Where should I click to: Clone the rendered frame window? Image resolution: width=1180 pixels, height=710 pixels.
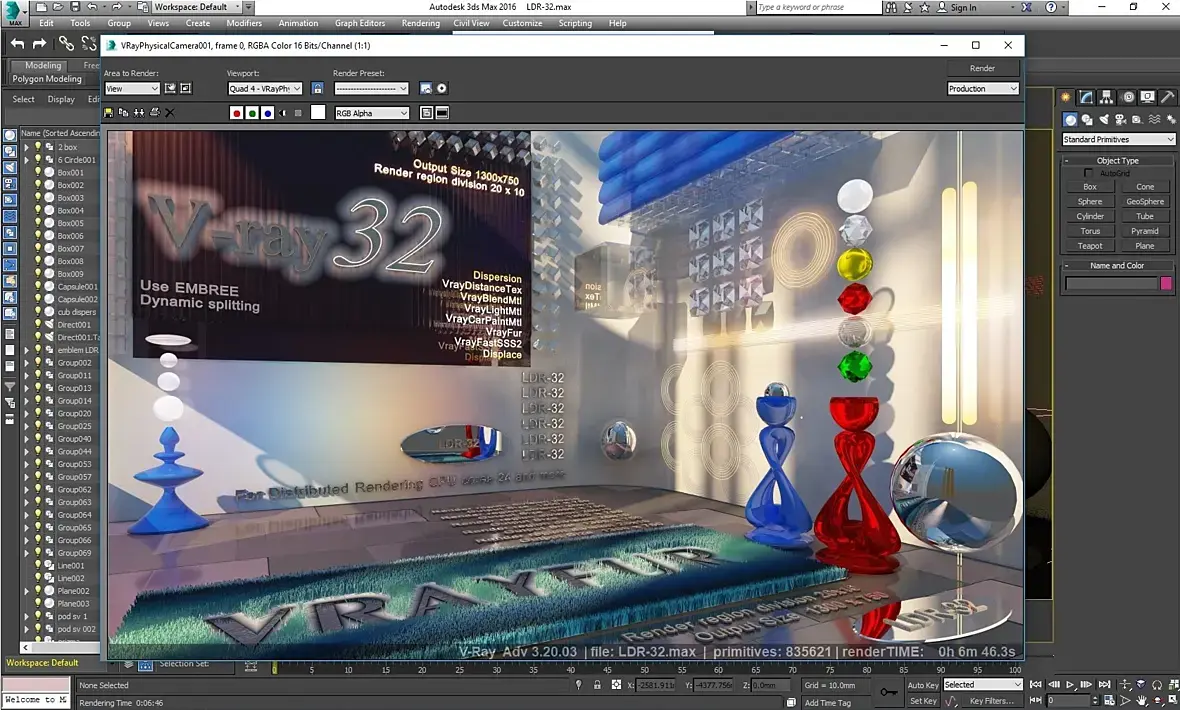tap(139, 113)
